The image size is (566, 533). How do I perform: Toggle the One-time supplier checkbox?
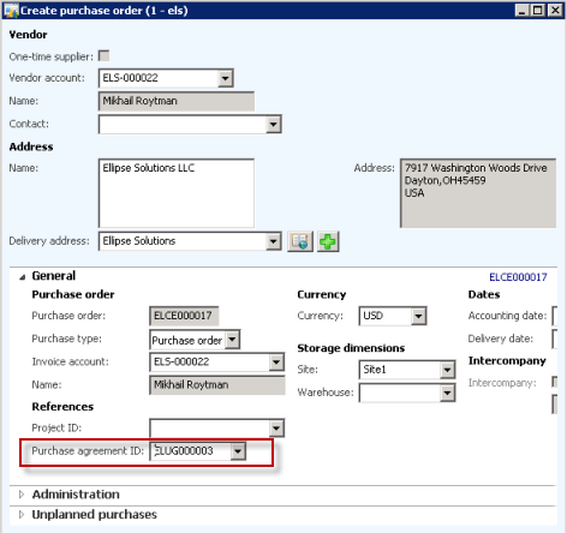[x=104, y=56]
